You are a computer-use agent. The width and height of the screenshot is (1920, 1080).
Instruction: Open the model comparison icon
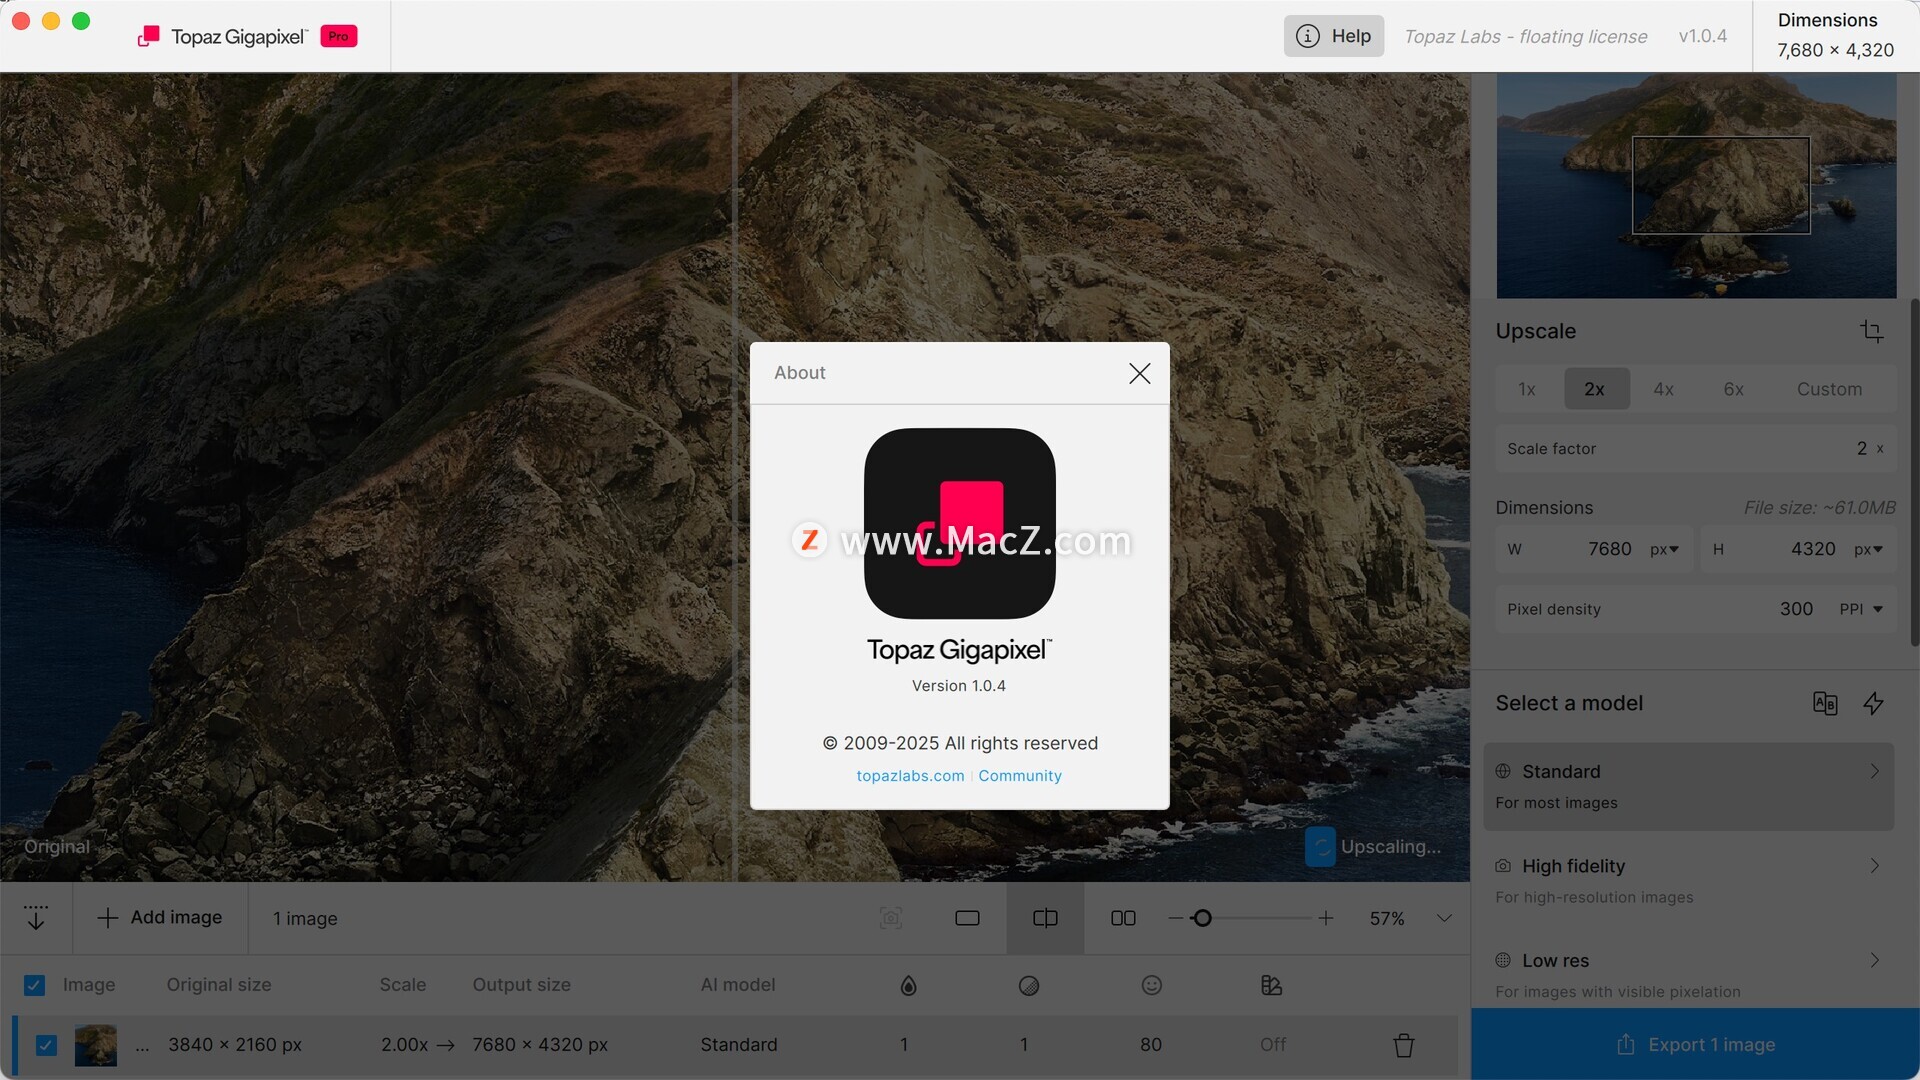point(1824,704)
